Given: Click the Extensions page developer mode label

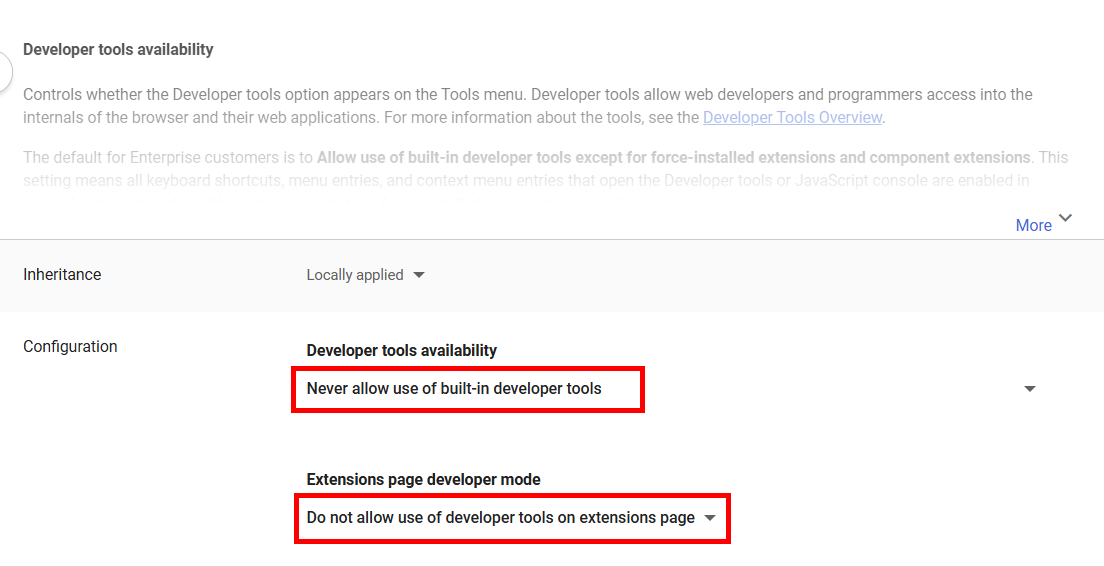Looking at the screenshot, I should click(x=423, y=479).
